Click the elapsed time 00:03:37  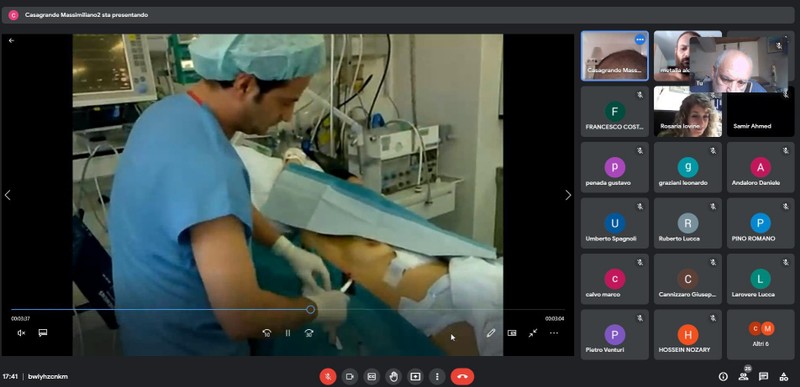(x=20, y=319)
